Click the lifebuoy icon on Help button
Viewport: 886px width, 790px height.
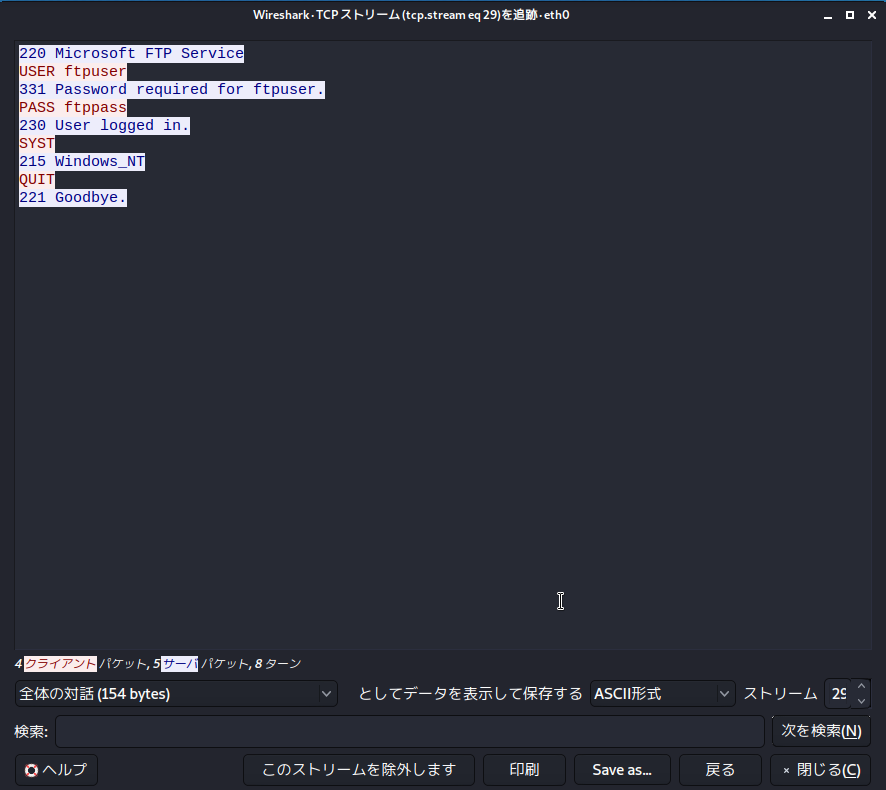32,770
